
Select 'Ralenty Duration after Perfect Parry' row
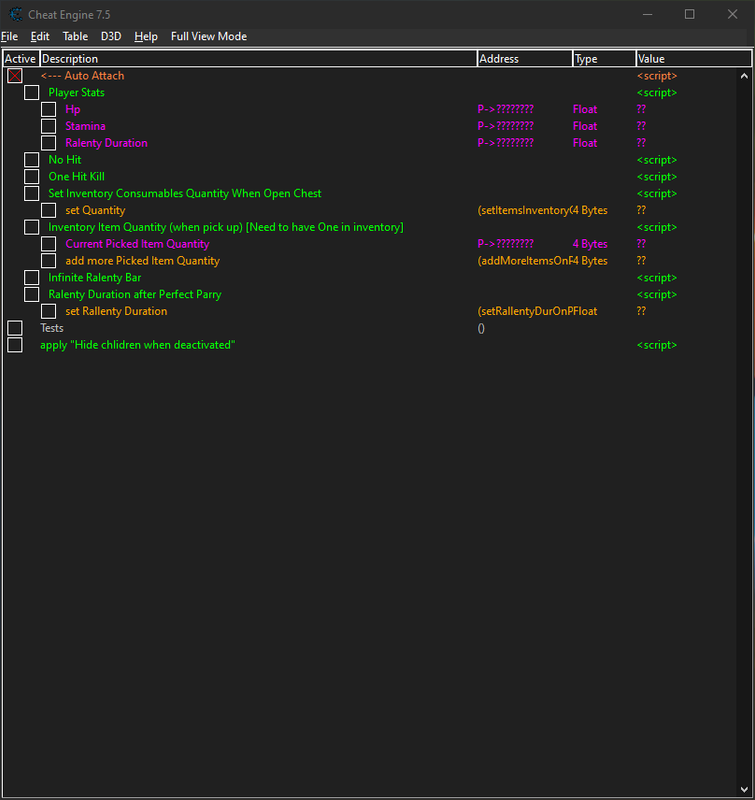(135, 294)
